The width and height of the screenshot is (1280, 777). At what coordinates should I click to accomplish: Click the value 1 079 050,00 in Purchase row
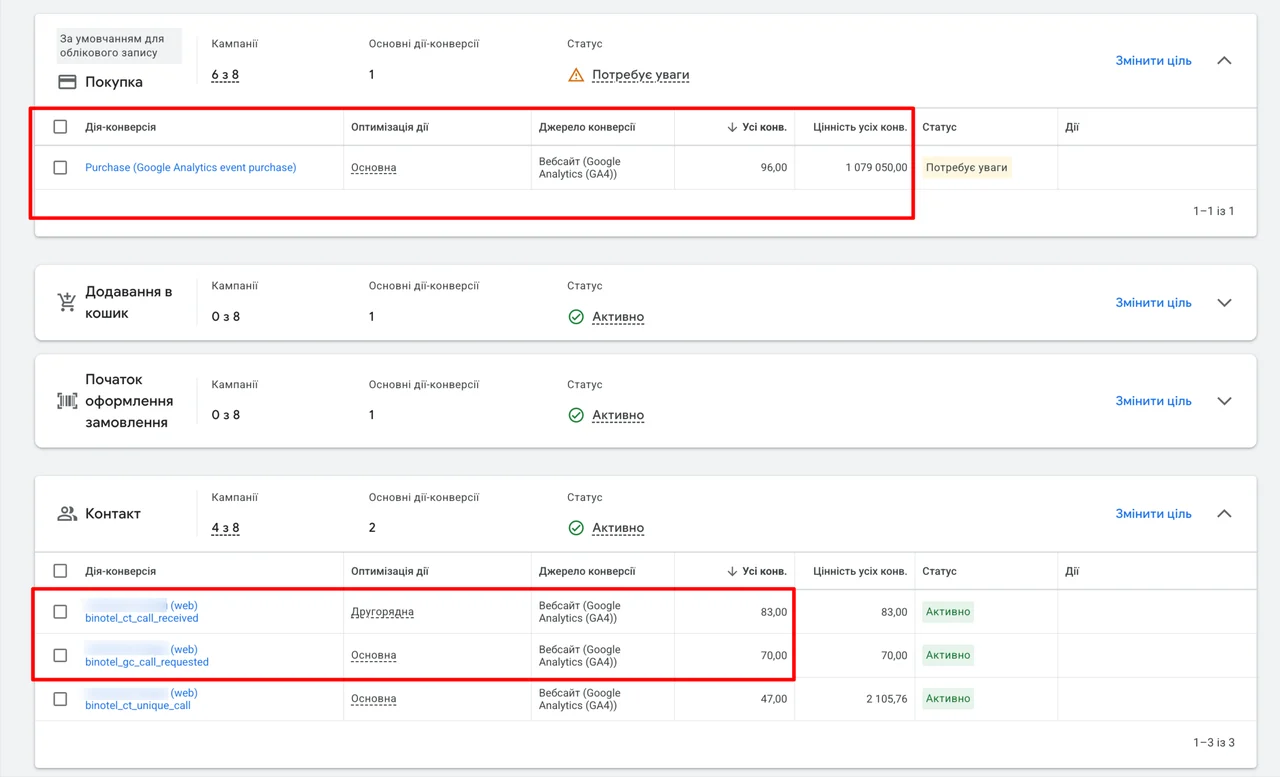pos(876,168)
